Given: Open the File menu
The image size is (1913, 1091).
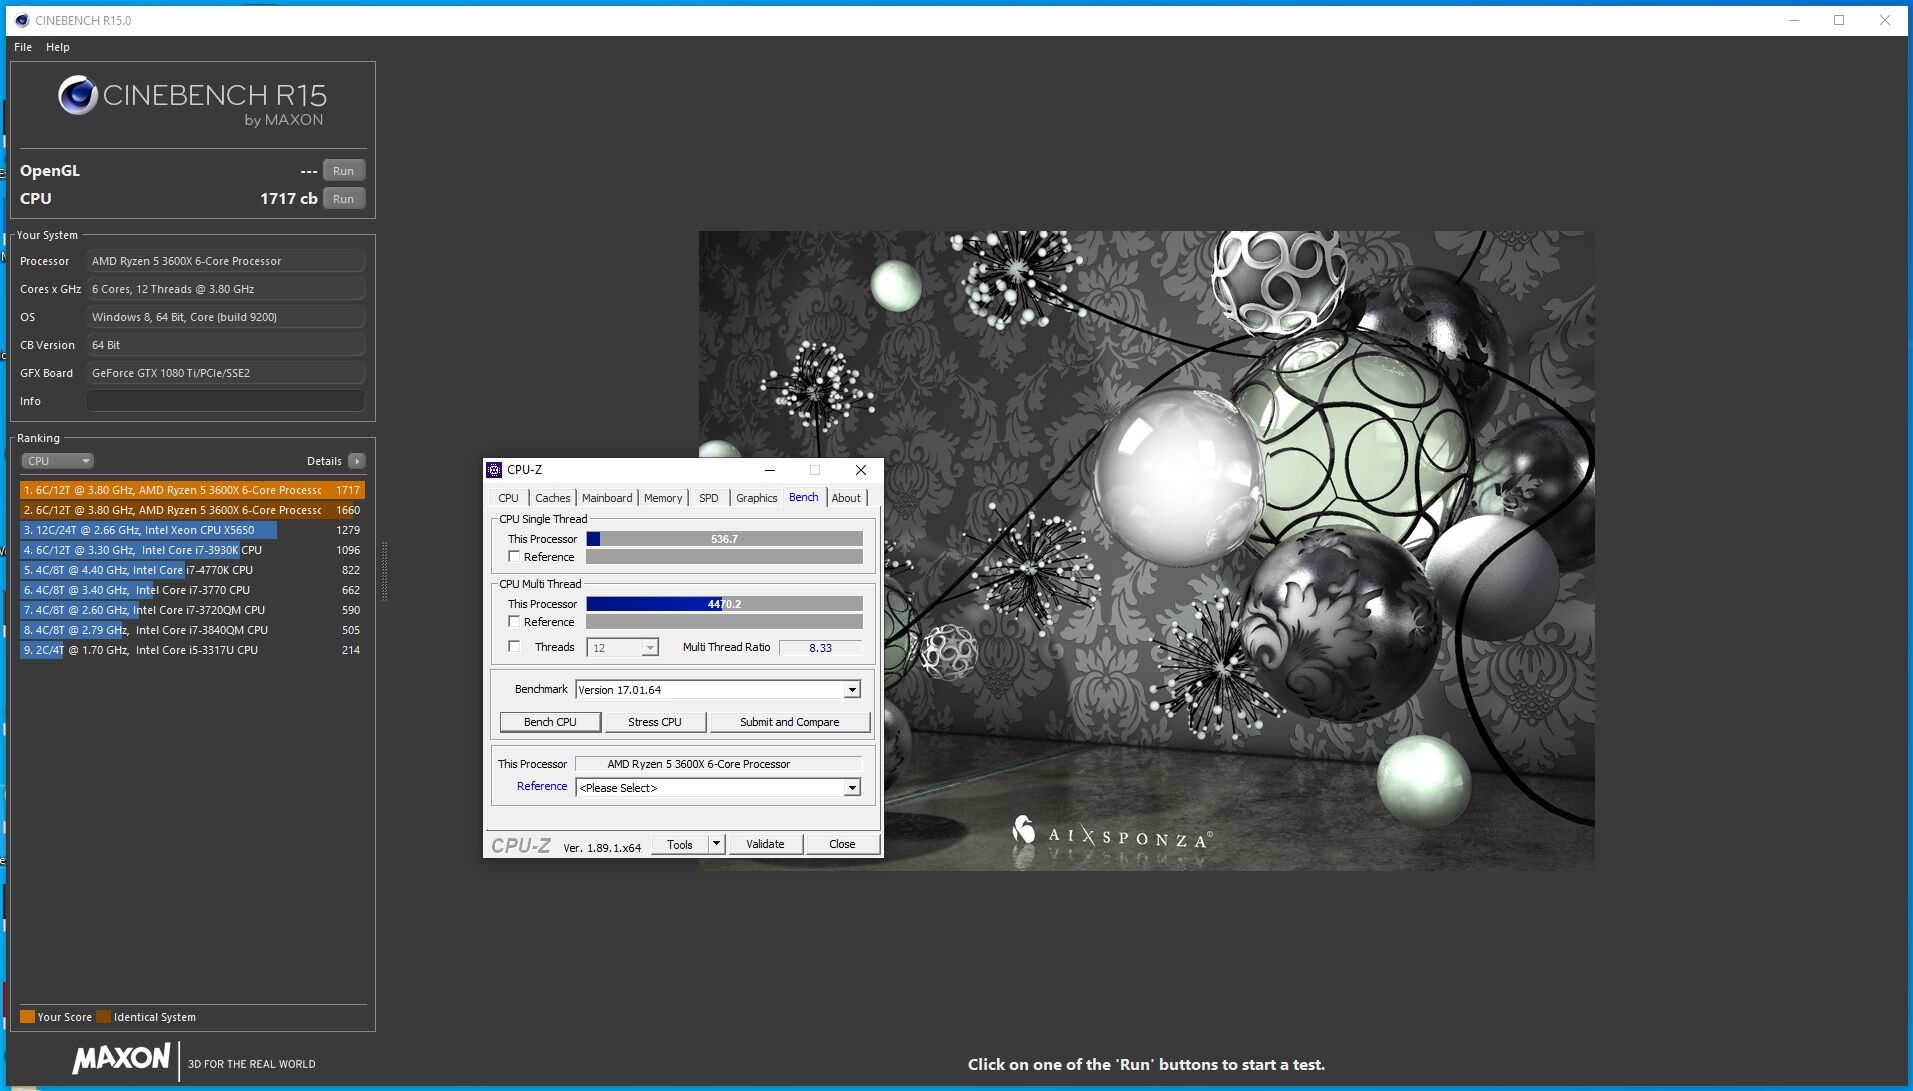Looking at the screenshot, I should [23, 47].
